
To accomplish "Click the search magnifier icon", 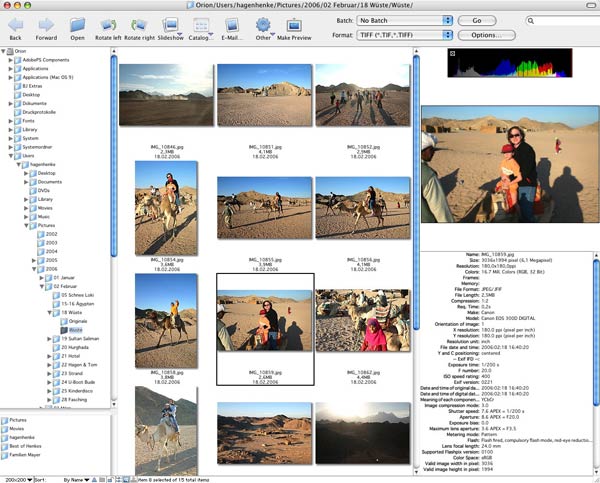I will click(530, 21).
